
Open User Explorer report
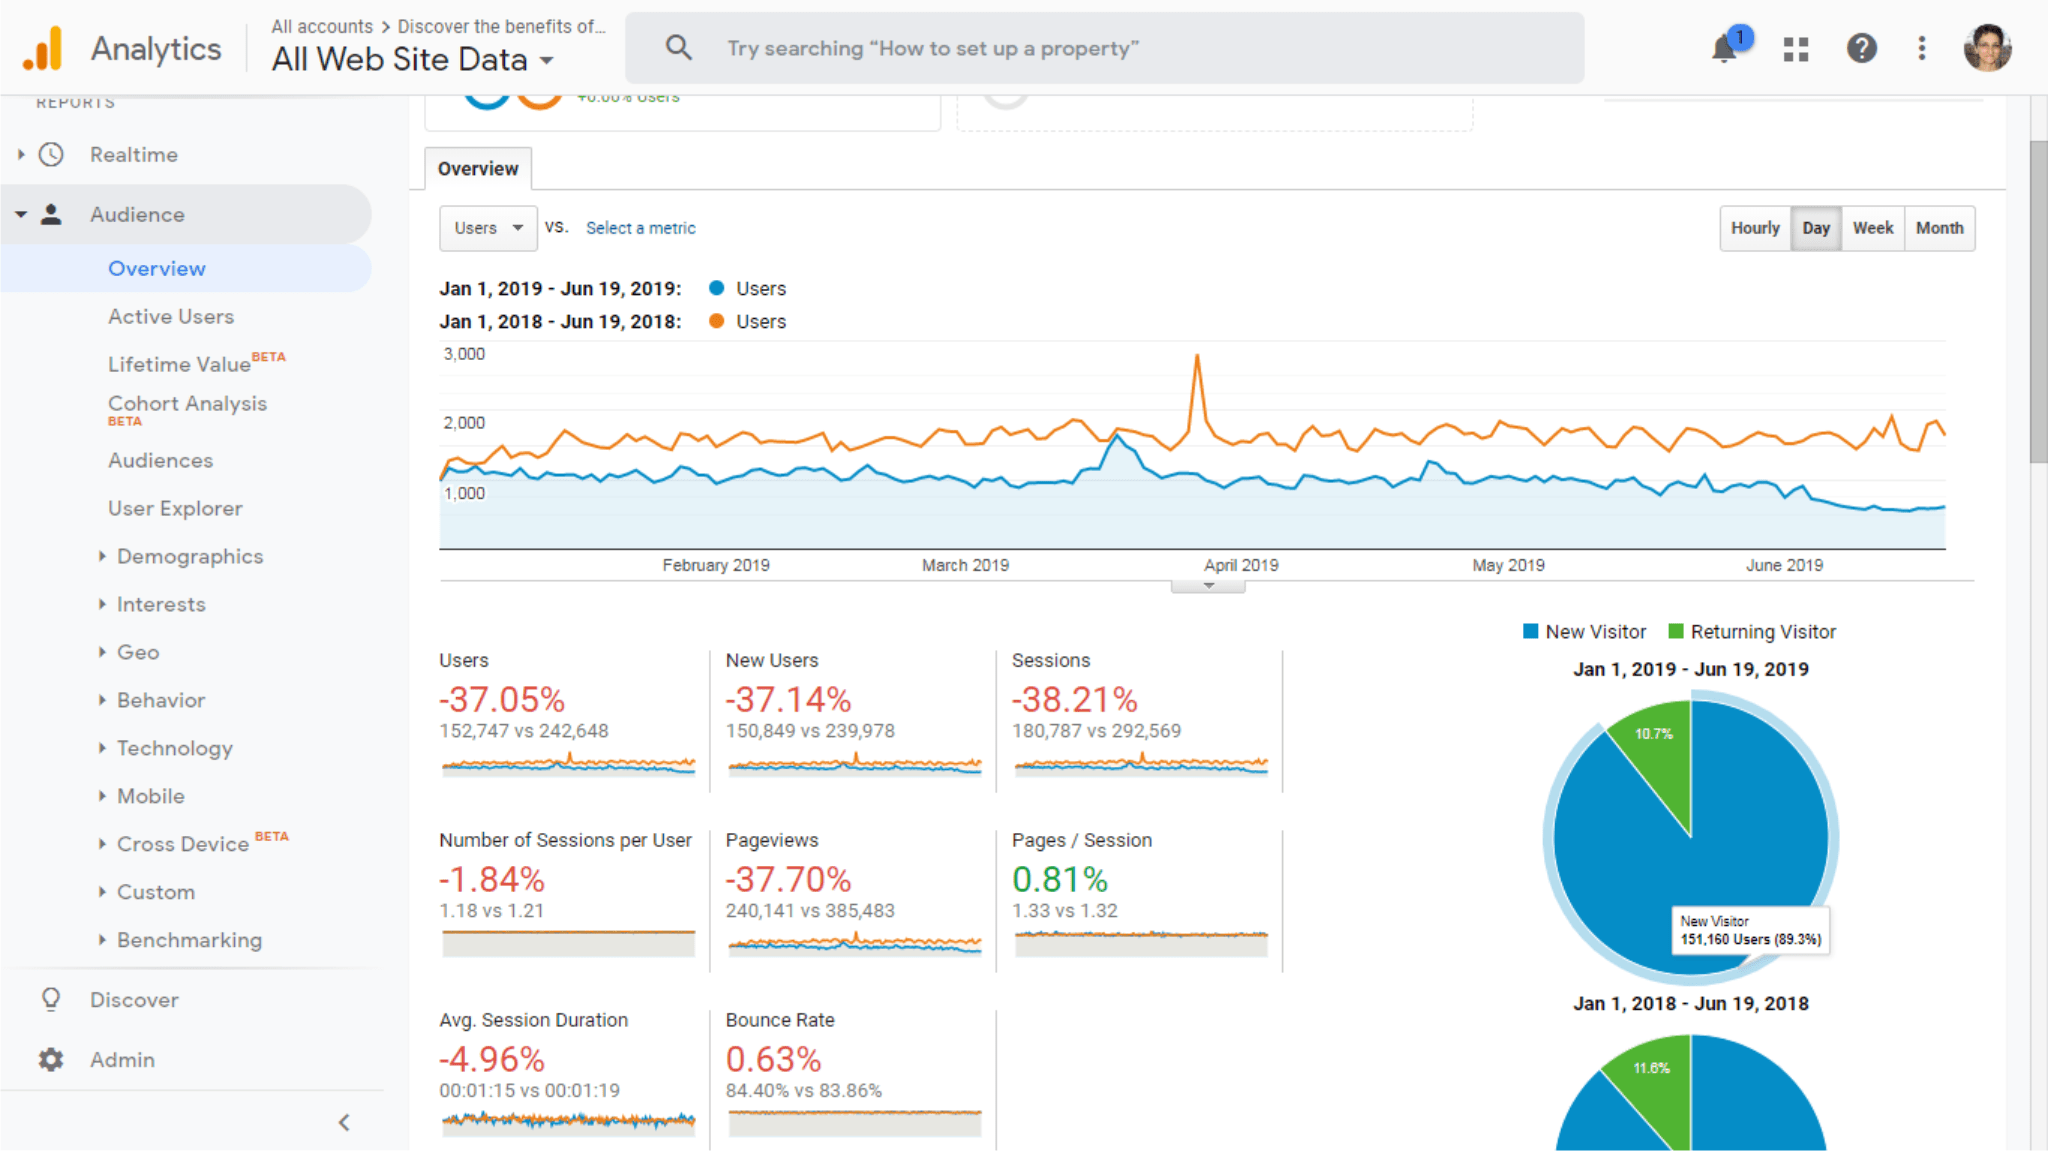[x=175, y=508]
